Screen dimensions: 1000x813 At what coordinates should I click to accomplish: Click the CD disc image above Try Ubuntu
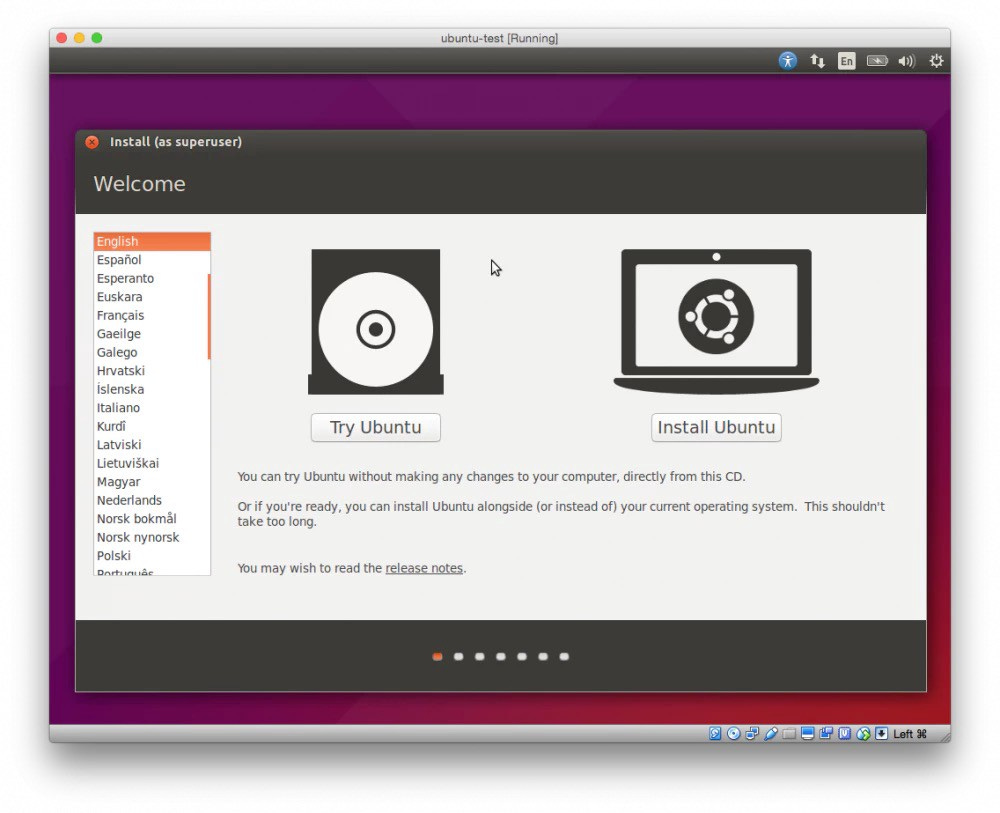coord(376,322)
